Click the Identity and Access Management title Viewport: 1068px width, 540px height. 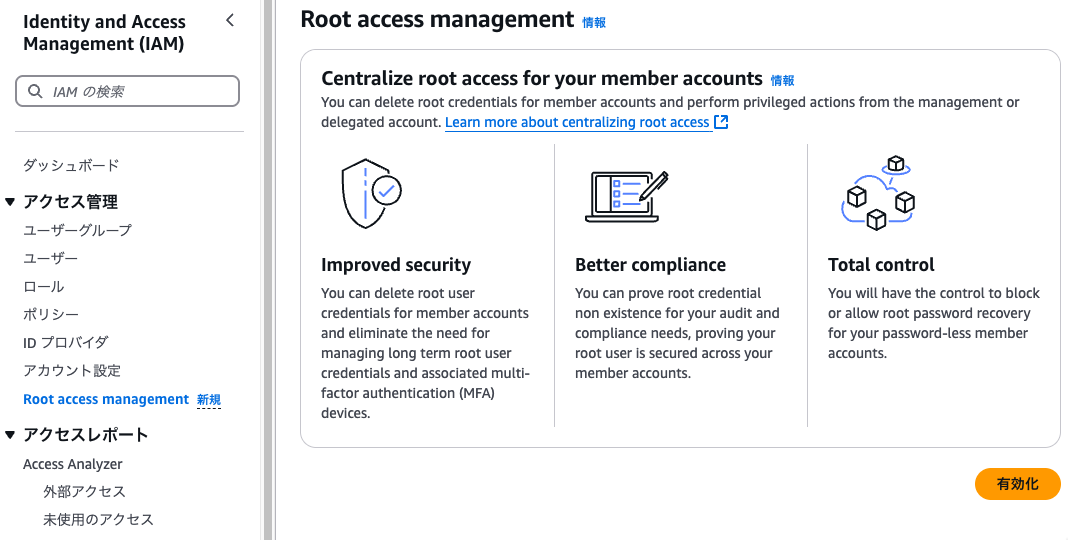(x=104, y=33)
